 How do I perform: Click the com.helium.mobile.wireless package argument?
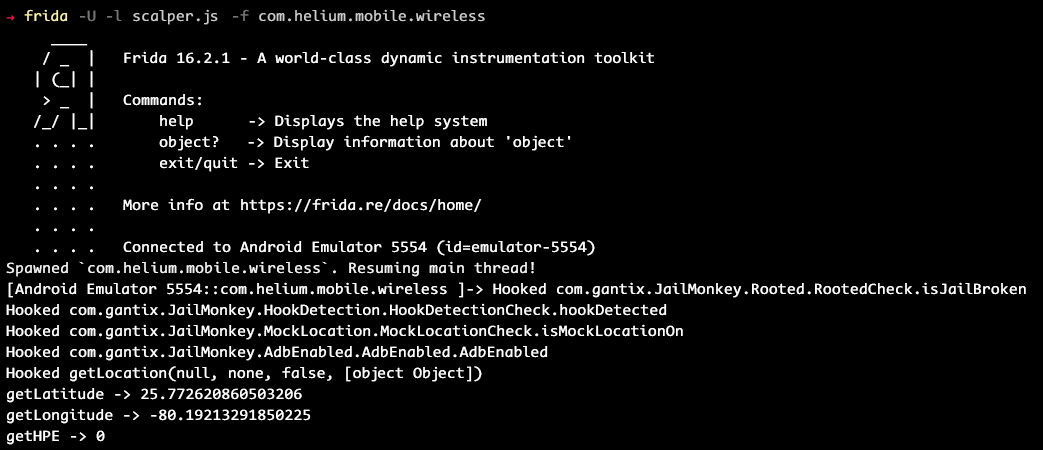click(x=371, y=17)
